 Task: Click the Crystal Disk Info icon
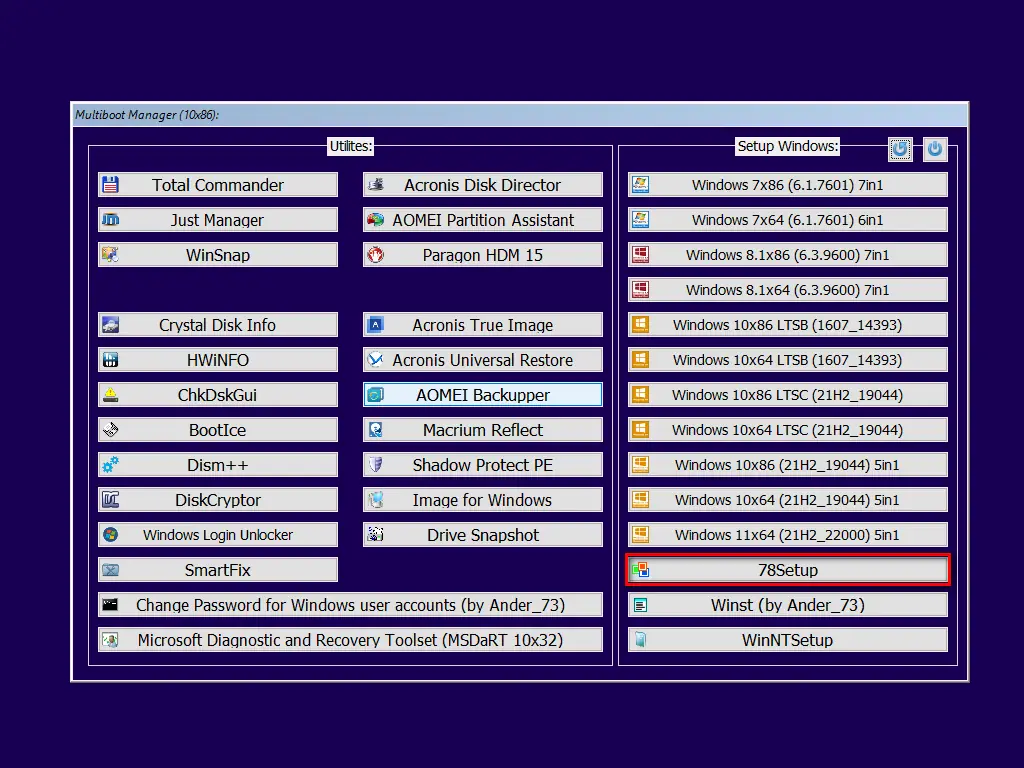110,324
